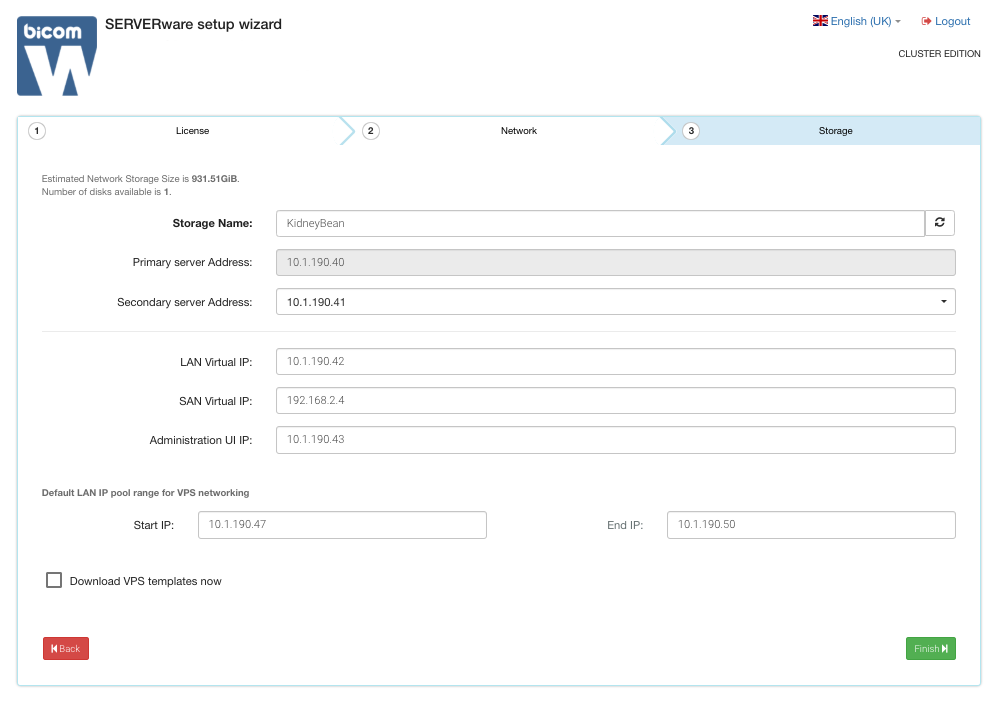Click step 1 circle for License

click(37, 131)
